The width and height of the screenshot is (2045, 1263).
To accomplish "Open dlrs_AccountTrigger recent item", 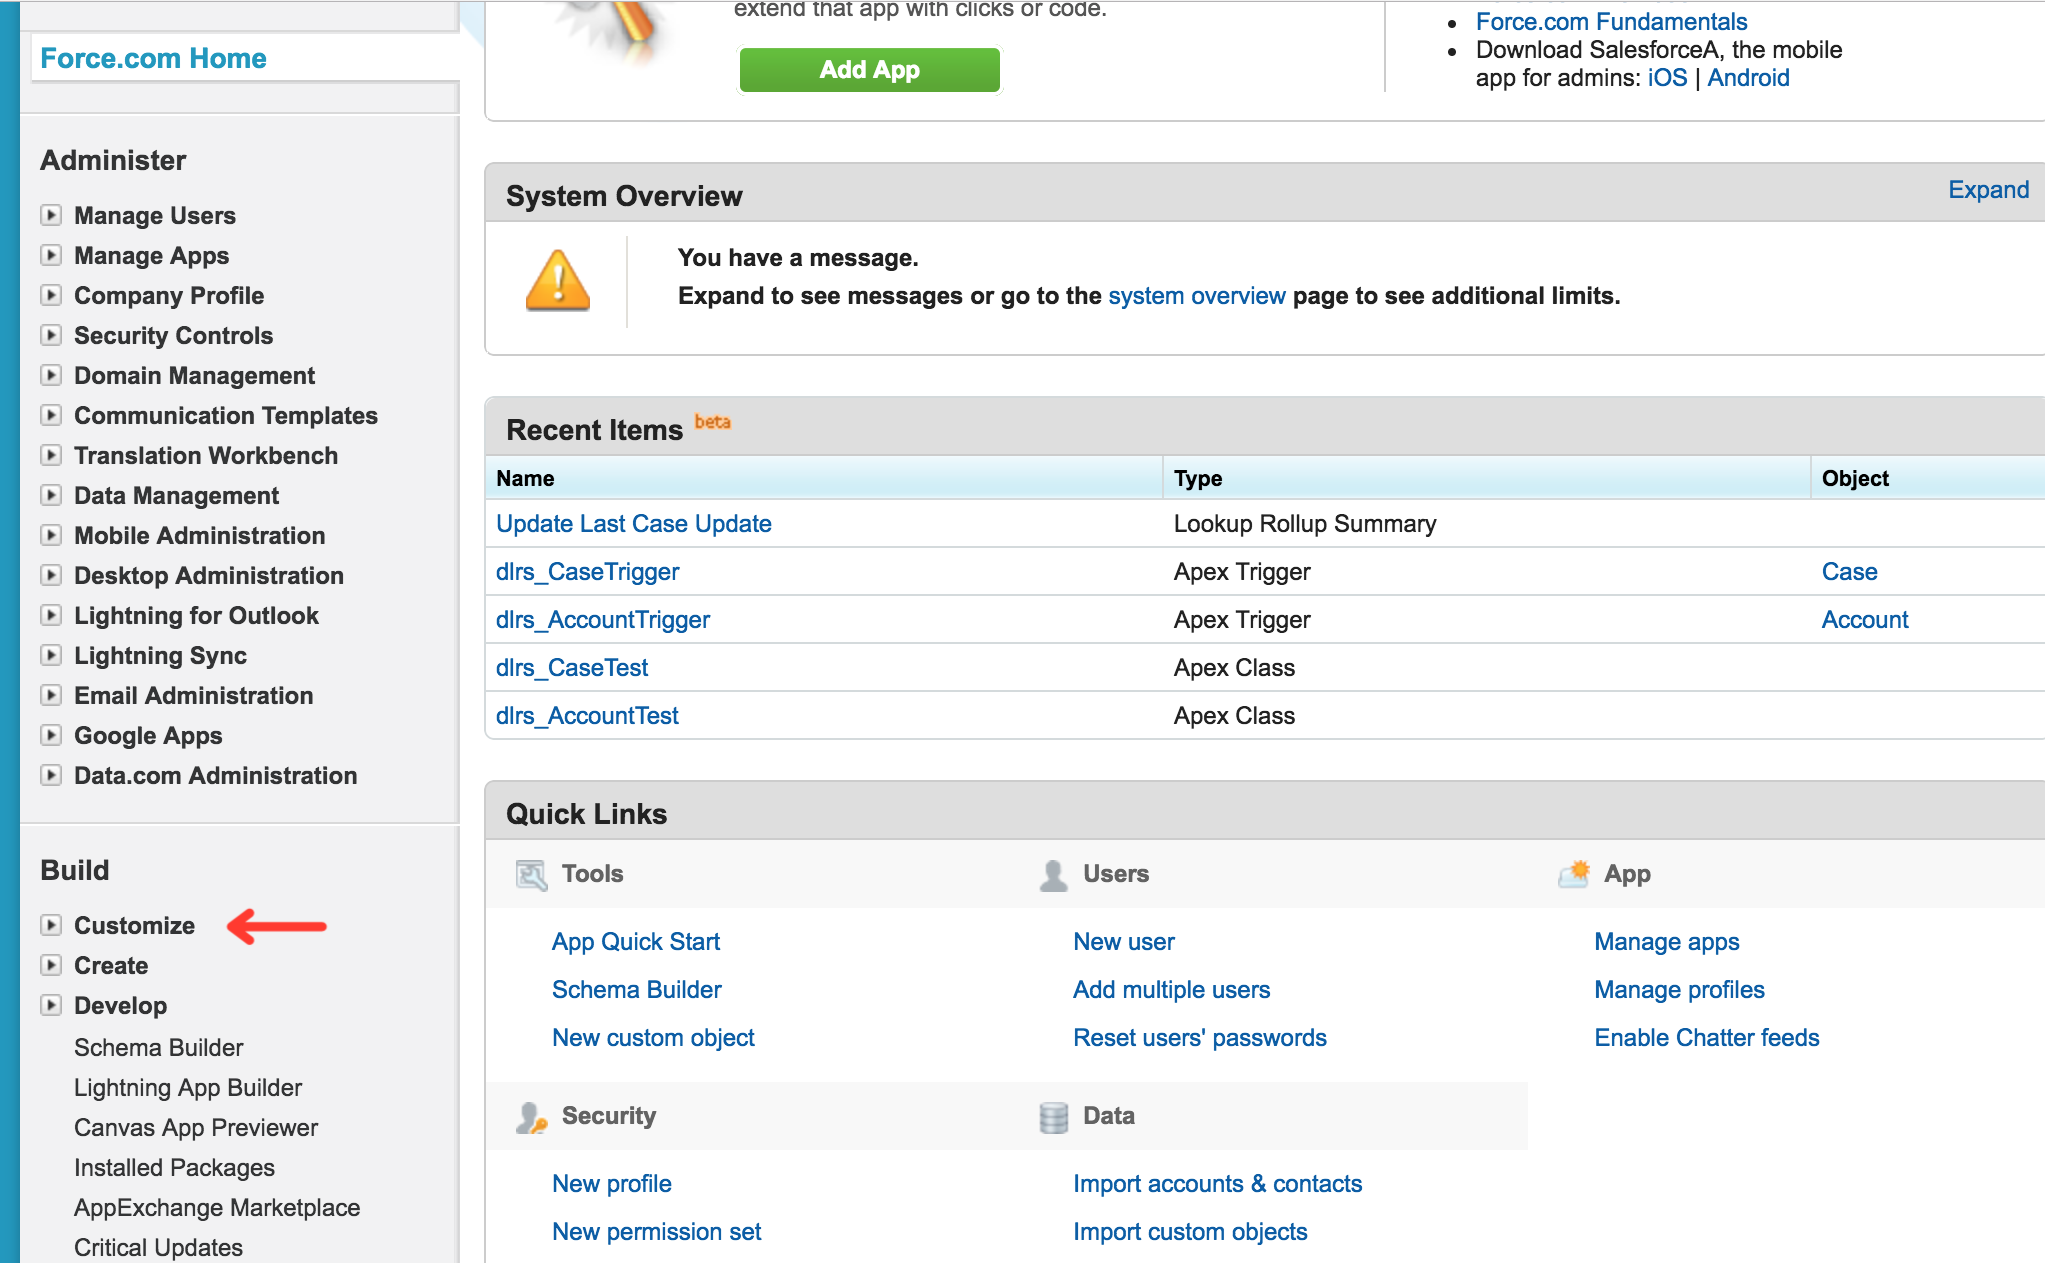I will [x=603, y=620].
